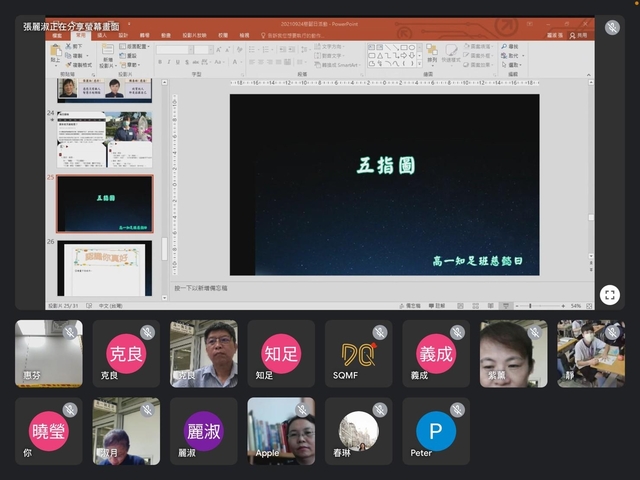Viewport: 640px width, 480px height.
Task: Toggle italic formatting in the ribbon
Action: tap(170, 62)
